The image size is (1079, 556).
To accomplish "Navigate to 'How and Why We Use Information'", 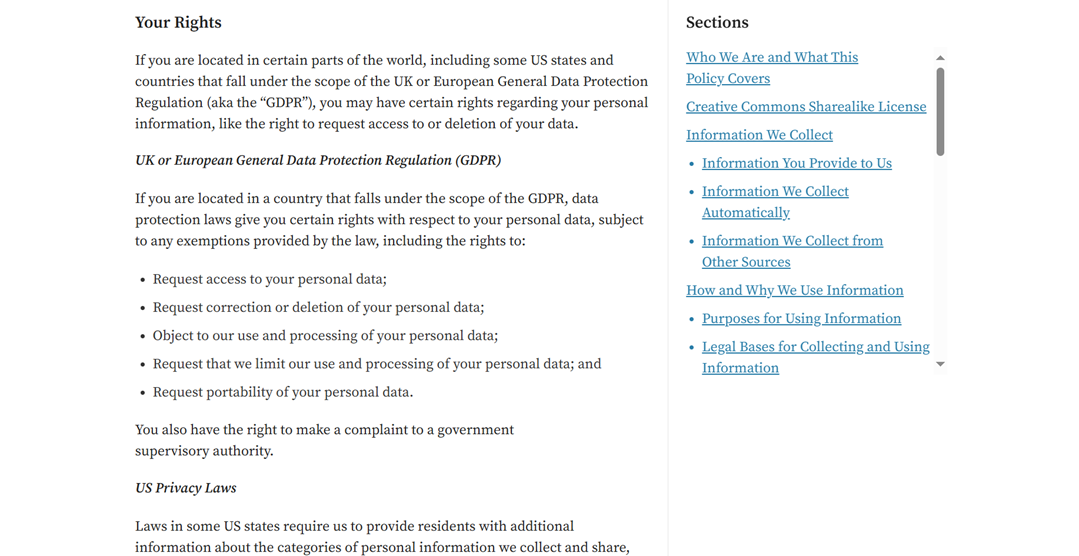I will tap(794, 290).
